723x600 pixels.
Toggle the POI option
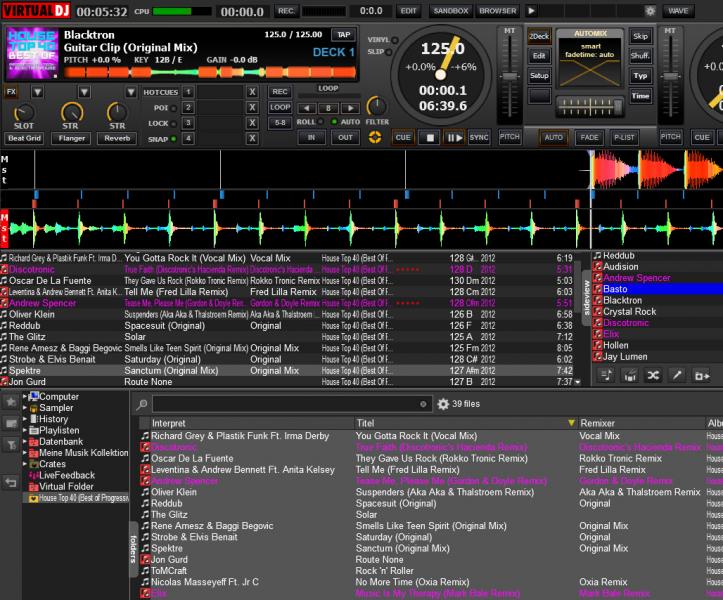point(173,108)
